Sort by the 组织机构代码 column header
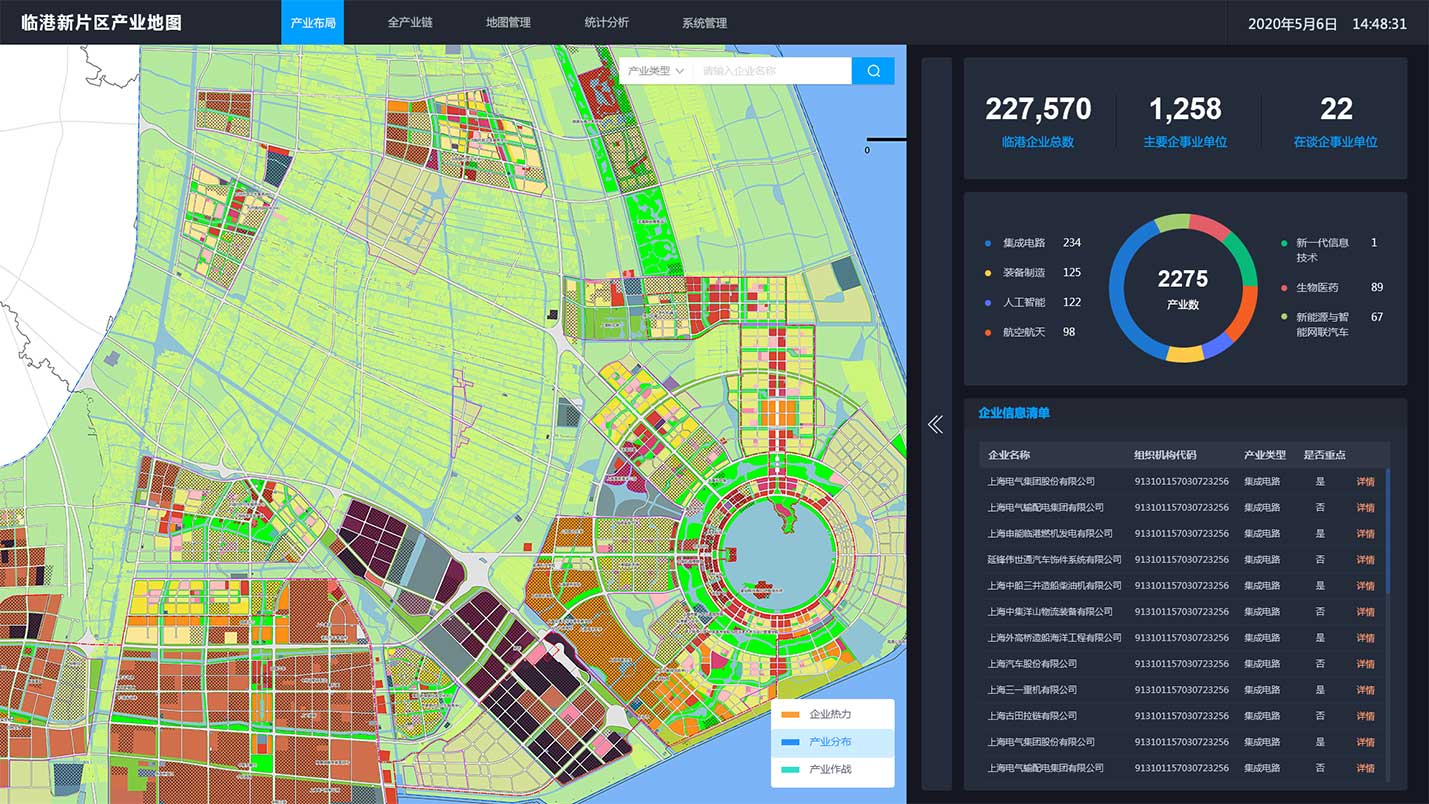 pos(1165,455)
